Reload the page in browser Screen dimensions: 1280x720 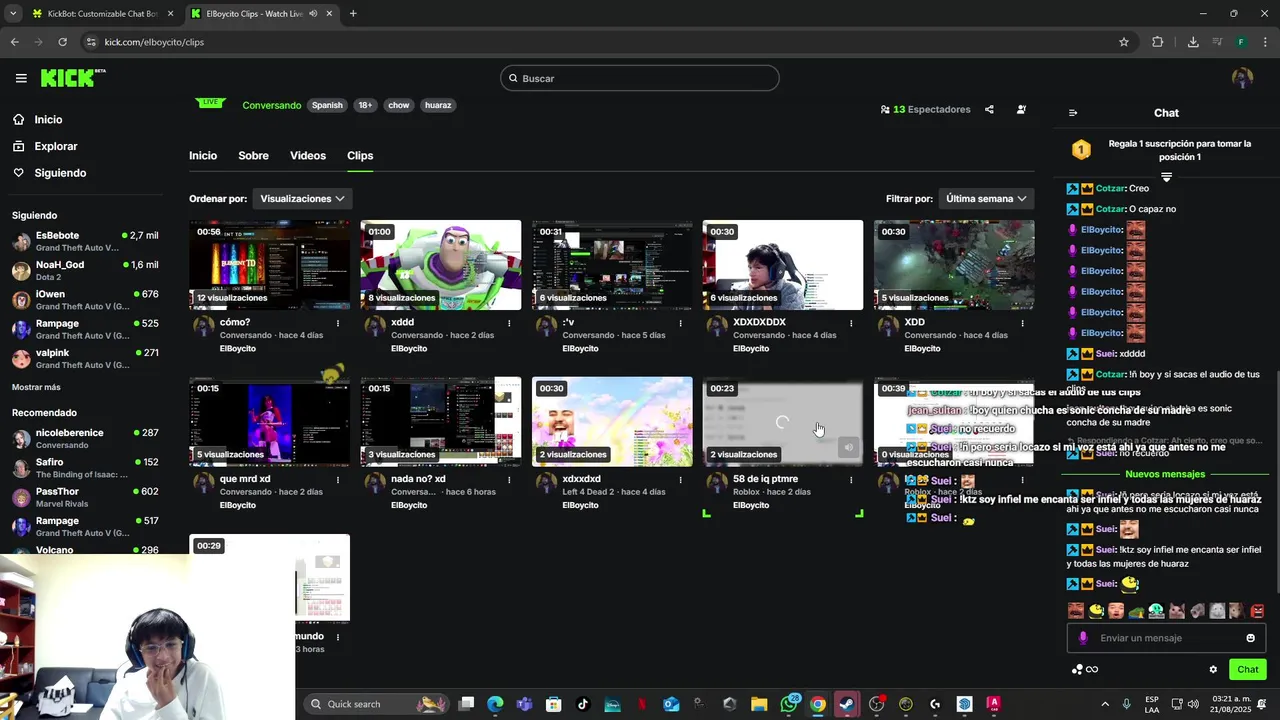click(62, 42)
